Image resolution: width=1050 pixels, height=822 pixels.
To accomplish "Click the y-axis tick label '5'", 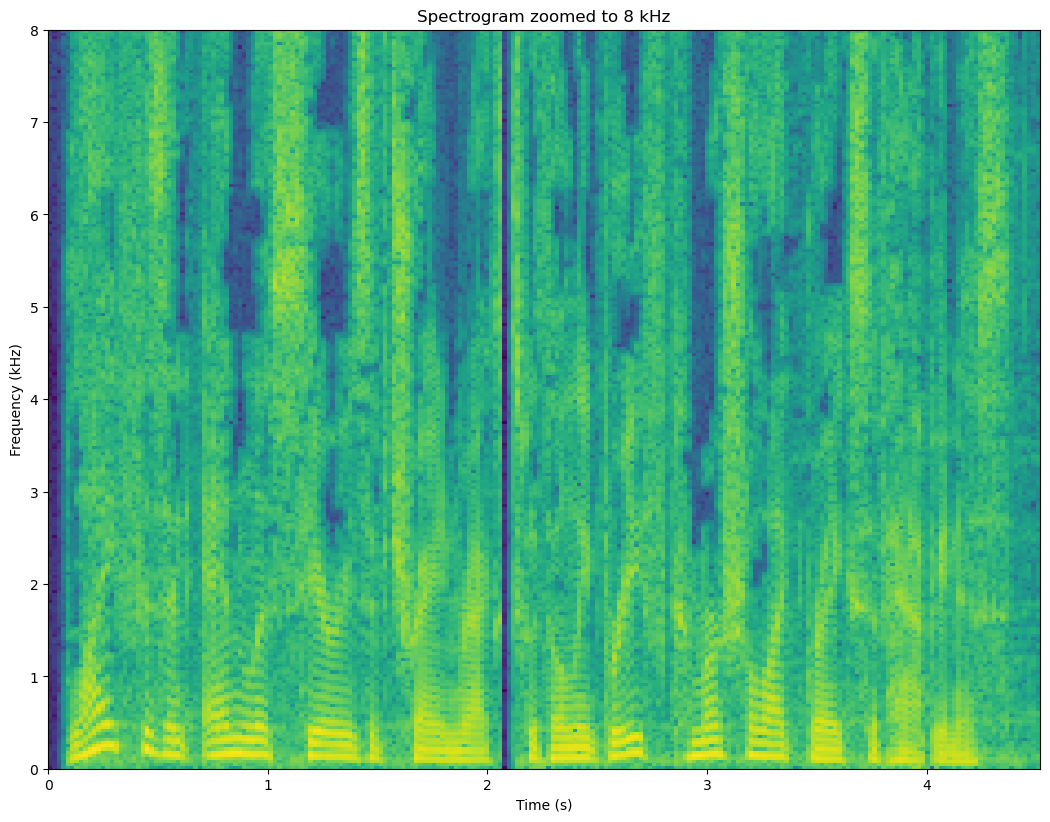I will (35, 308).
